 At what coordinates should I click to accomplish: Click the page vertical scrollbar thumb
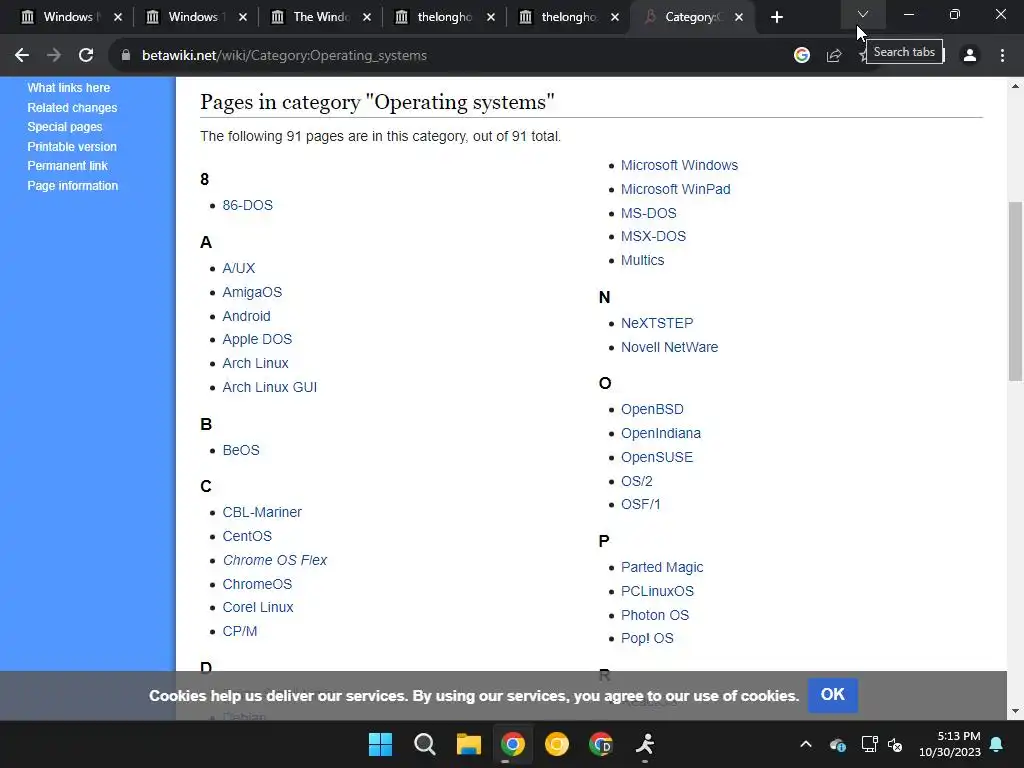coord(1015,291)
